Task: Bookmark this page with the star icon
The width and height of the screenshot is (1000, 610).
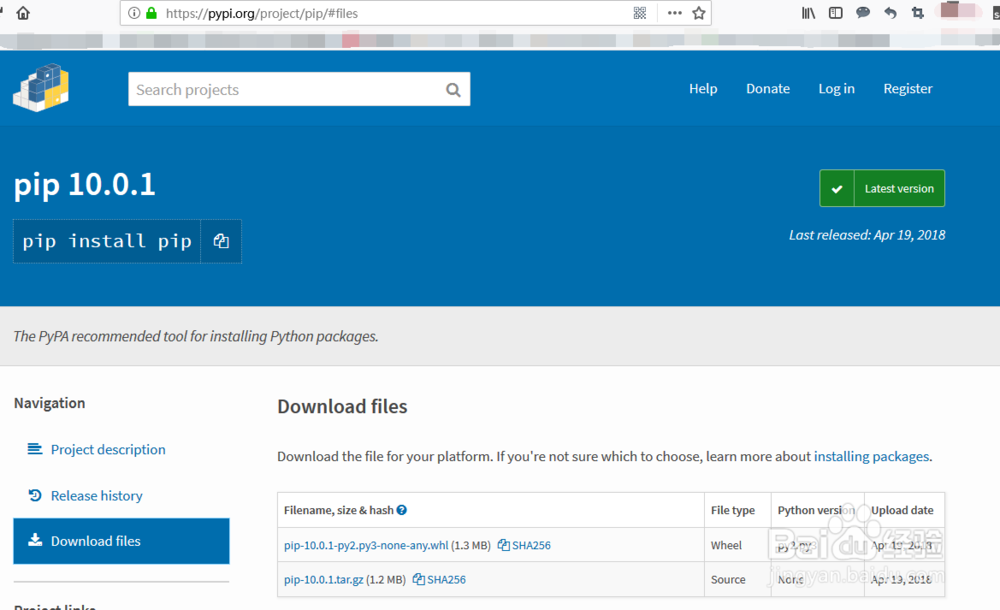Action: [x=699, y=13]
